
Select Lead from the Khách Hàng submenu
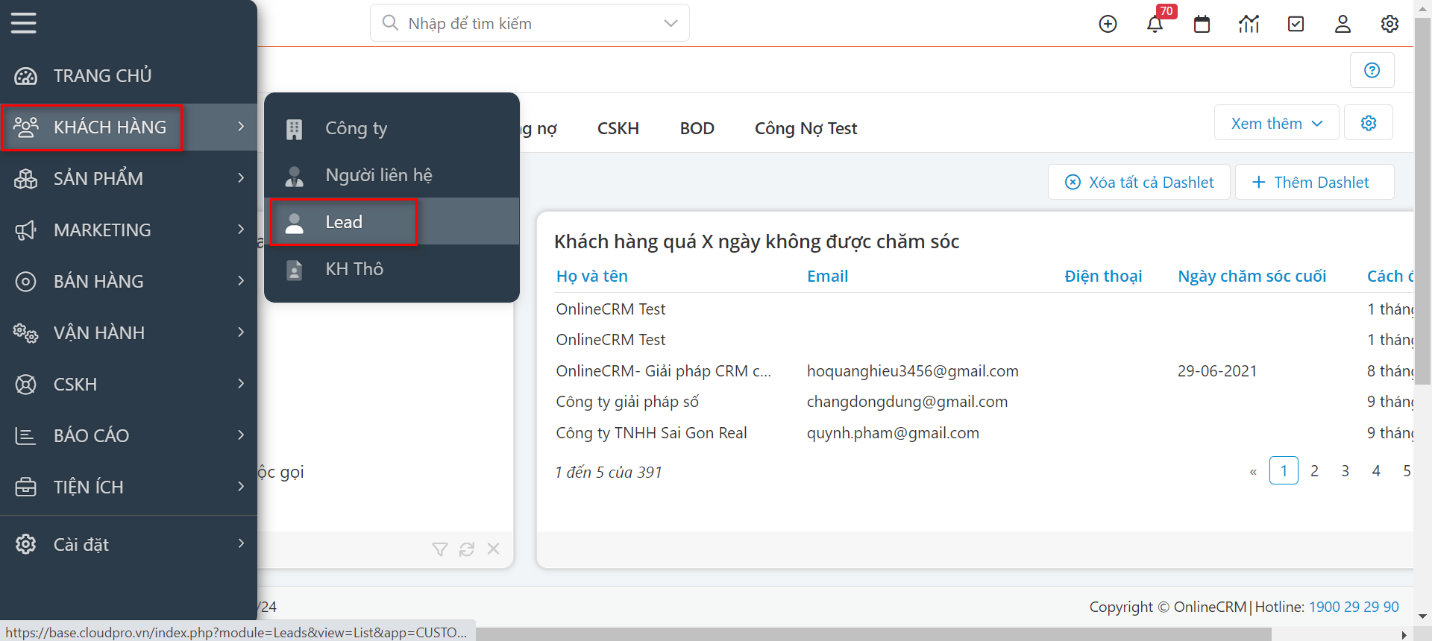coord(343,222)
